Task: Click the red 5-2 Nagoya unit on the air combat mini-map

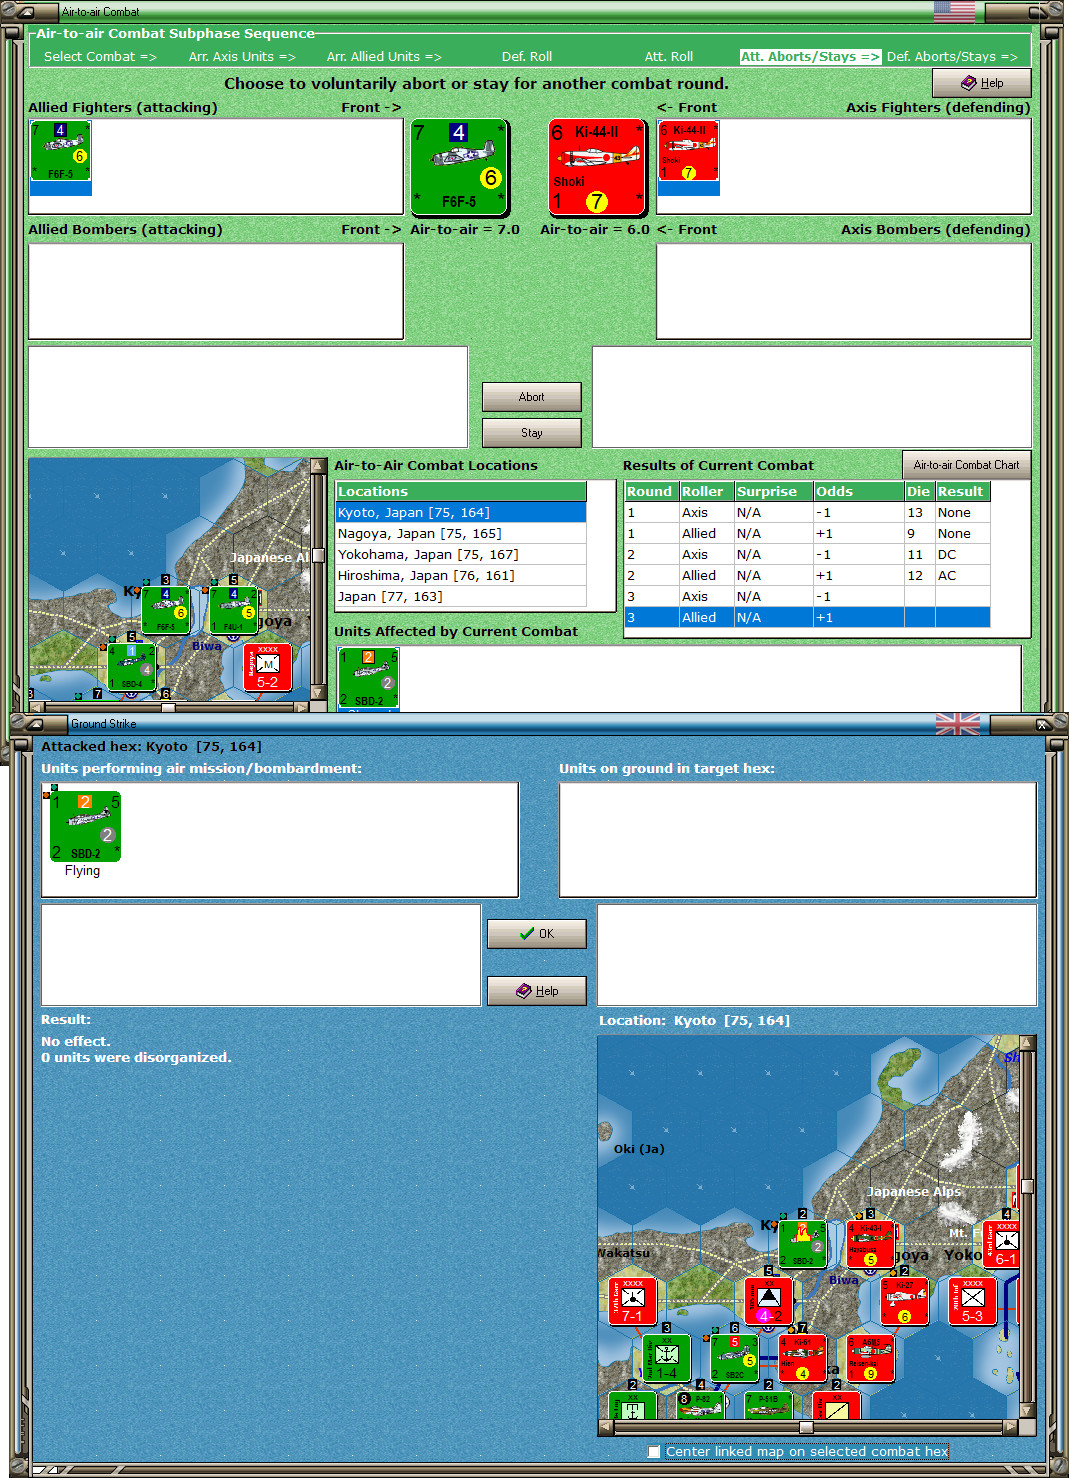Action: 268,667
